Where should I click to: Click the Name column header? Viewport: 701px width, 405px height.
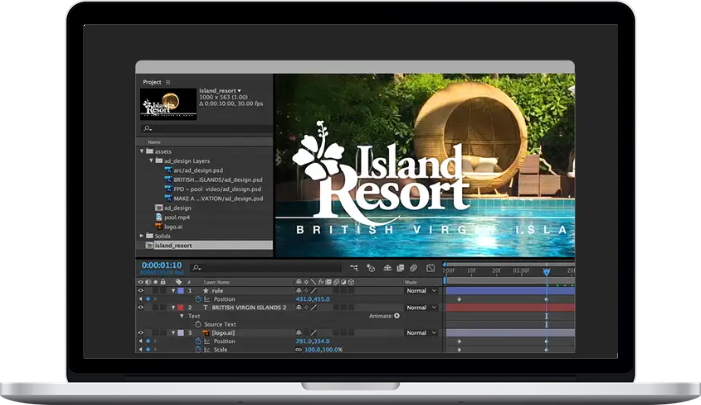(x=154, y=142)
